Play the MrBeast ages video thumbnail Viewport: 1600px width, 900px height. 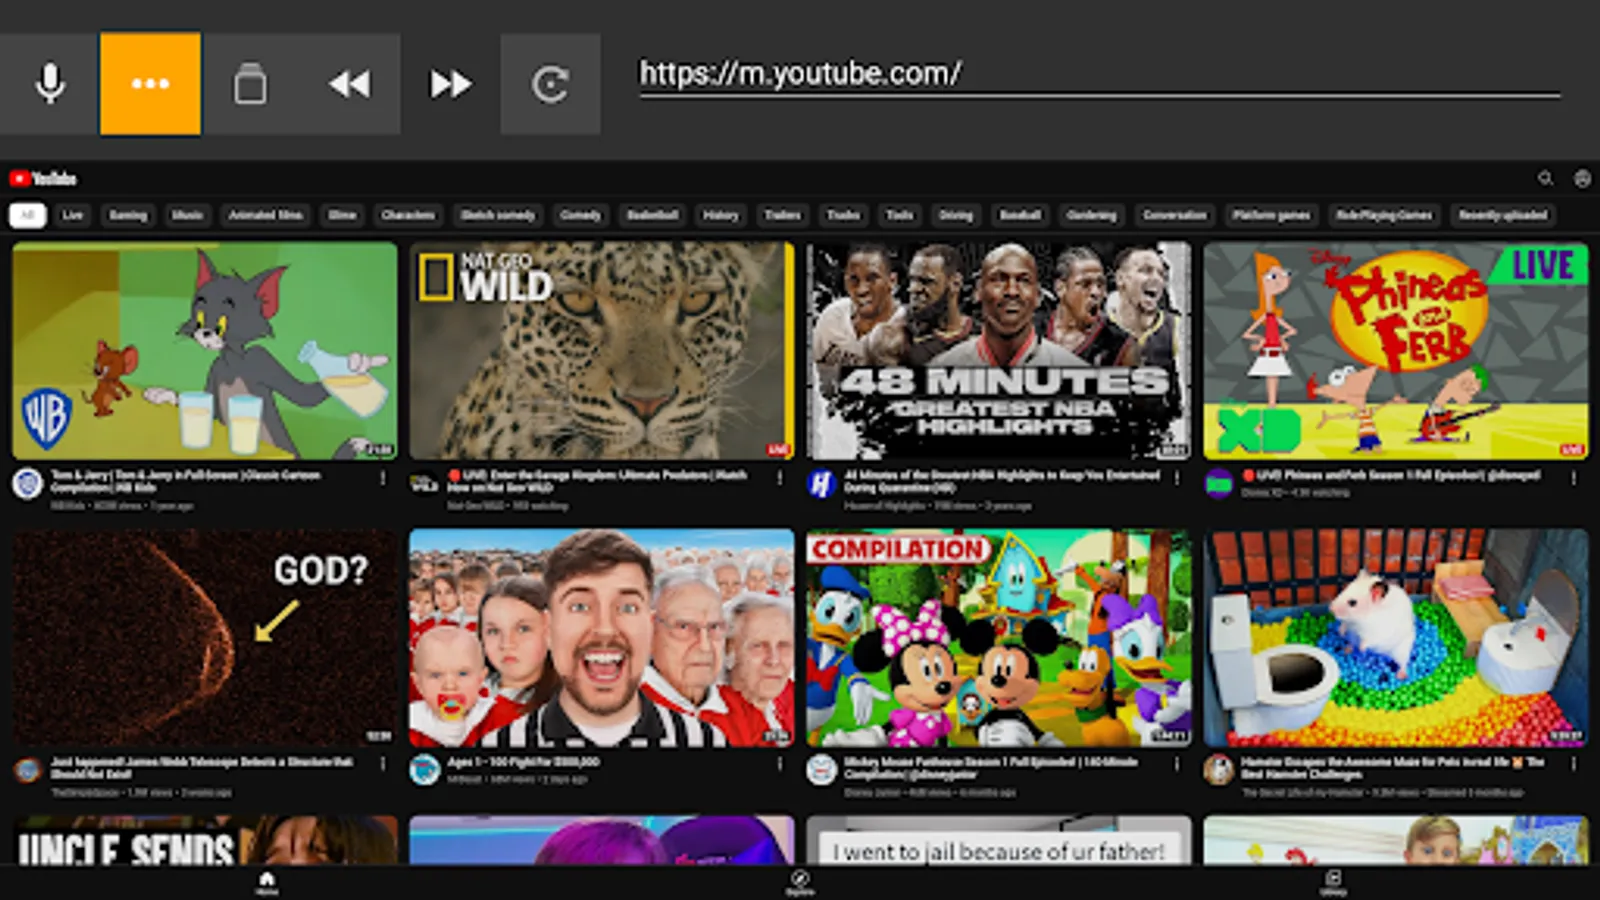click(602, 638)
